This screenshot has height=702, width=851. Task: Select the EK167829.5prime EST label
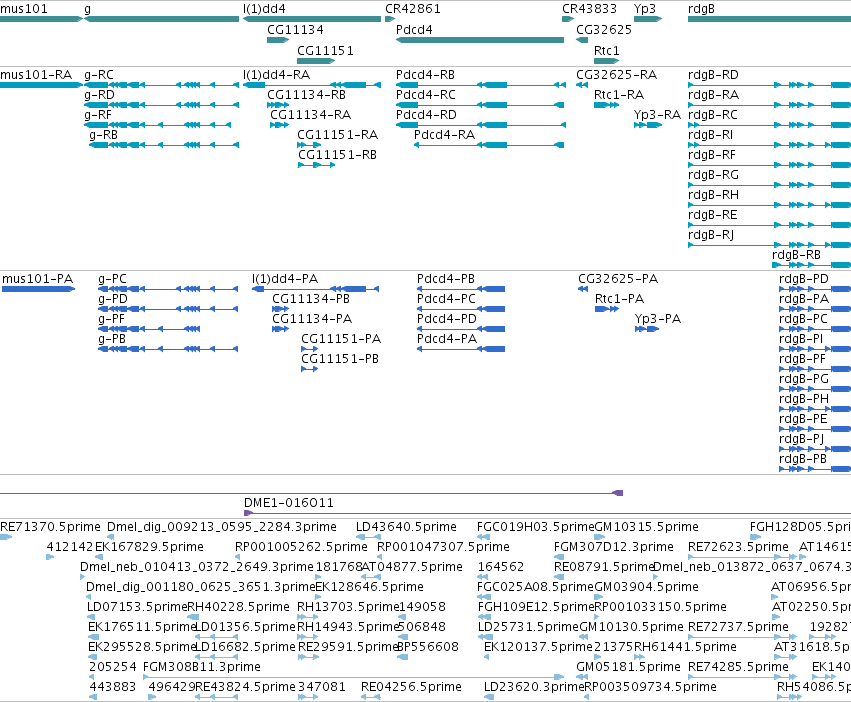[149, 547]
